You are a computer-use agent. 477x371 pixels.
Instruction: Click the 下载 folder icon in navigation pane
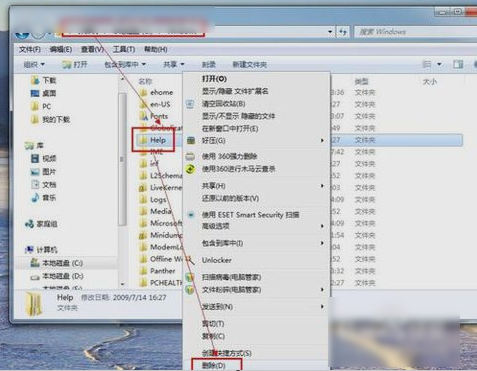tap(35, 80)
